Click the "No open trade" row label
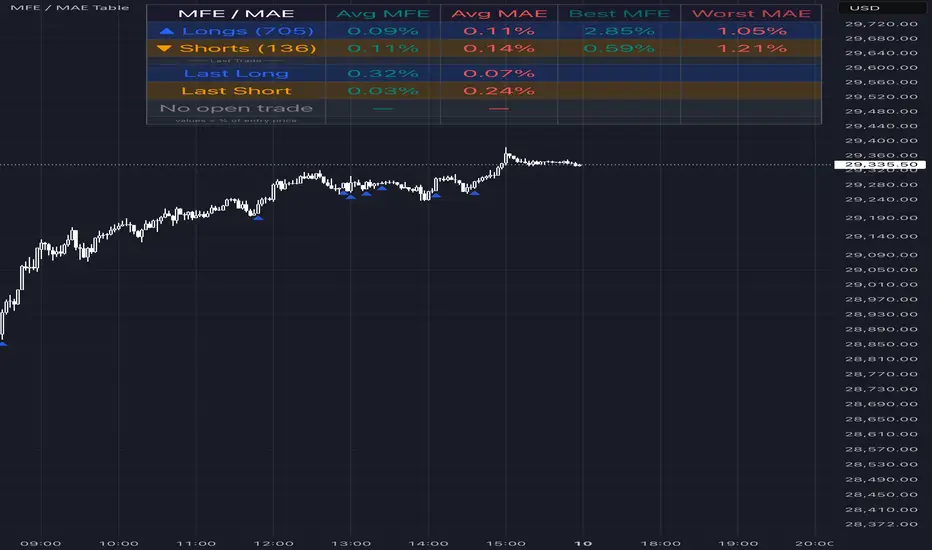 point(236,108)
